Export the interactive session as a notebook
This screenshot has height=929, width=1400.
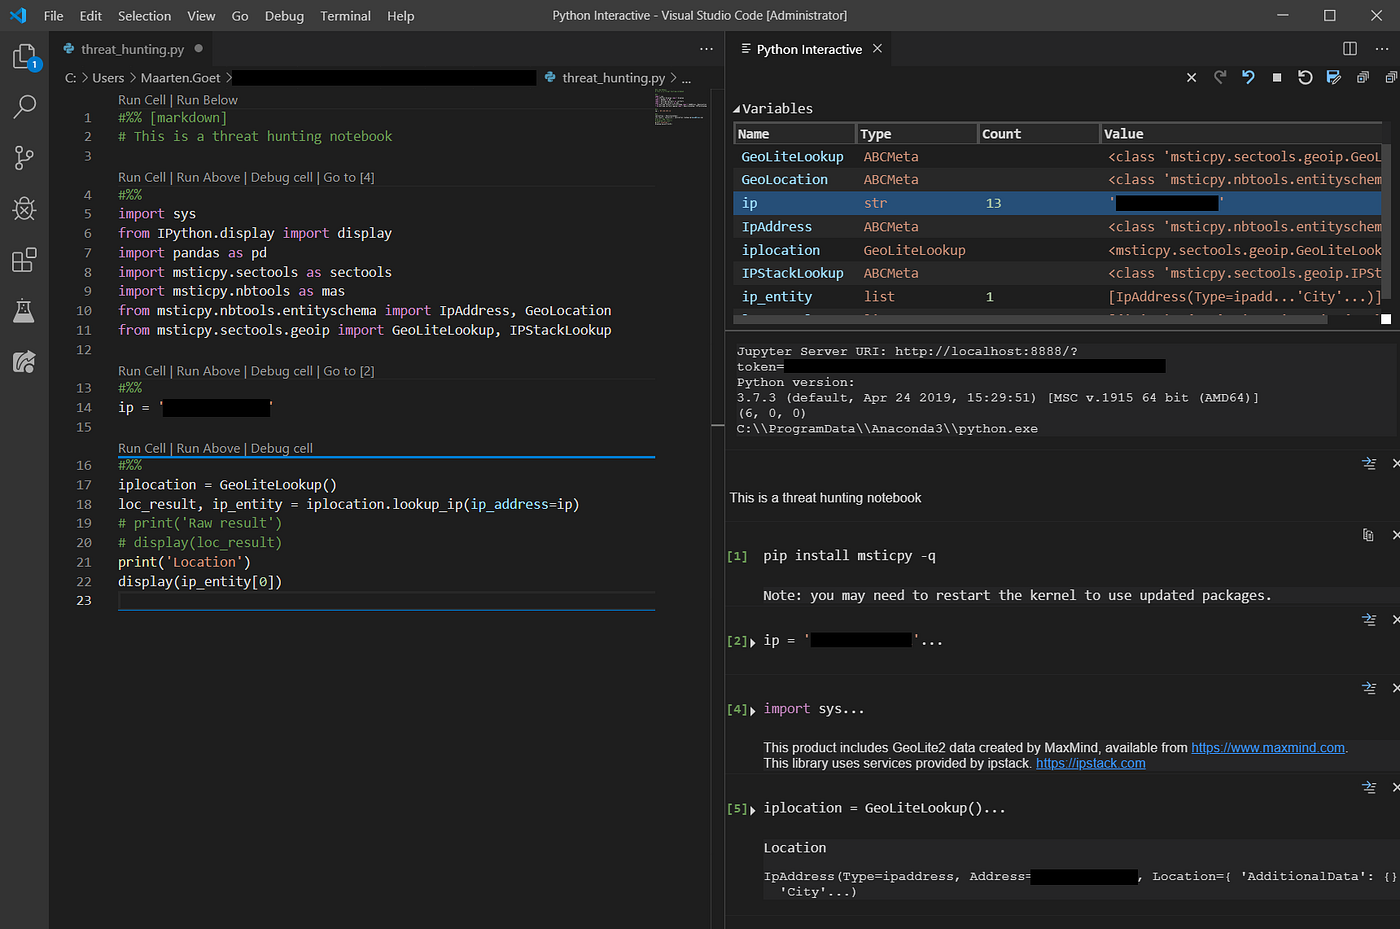[x=1334, y=77]
